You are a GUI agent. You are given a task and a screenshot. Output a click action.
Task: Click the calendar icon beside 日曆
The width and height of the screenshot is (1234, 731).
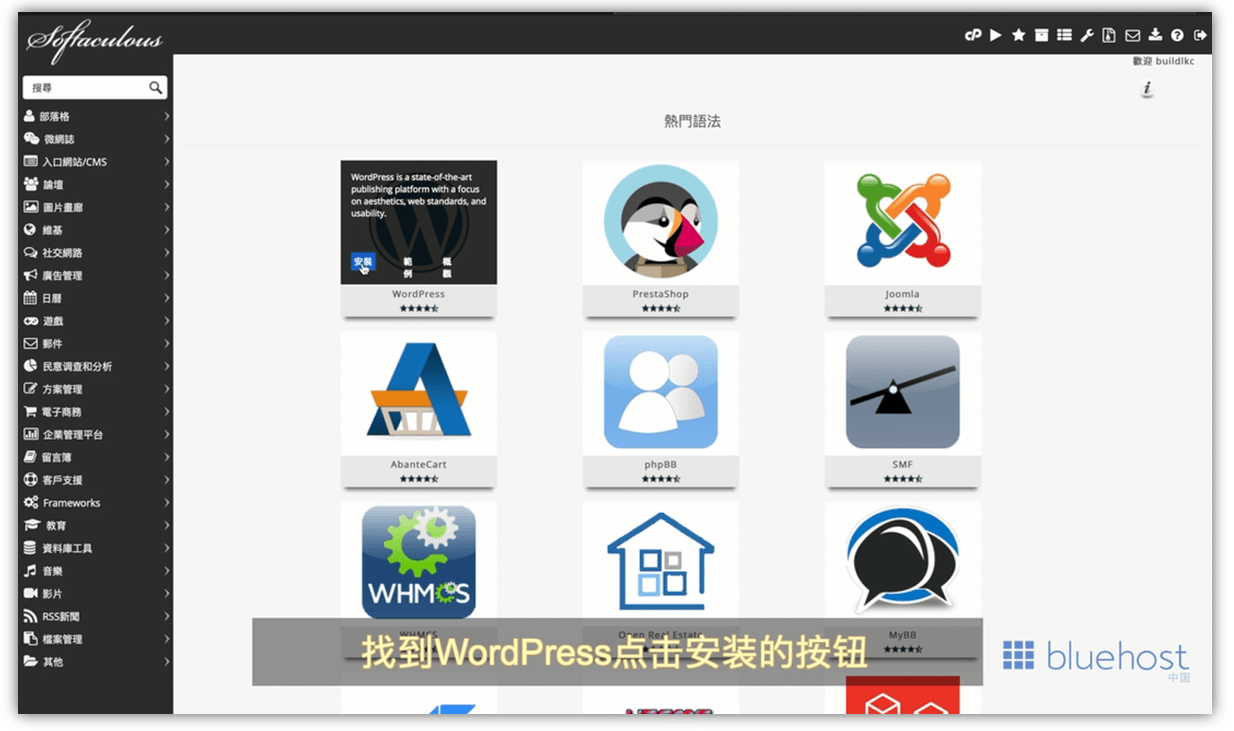coord(31,298)
